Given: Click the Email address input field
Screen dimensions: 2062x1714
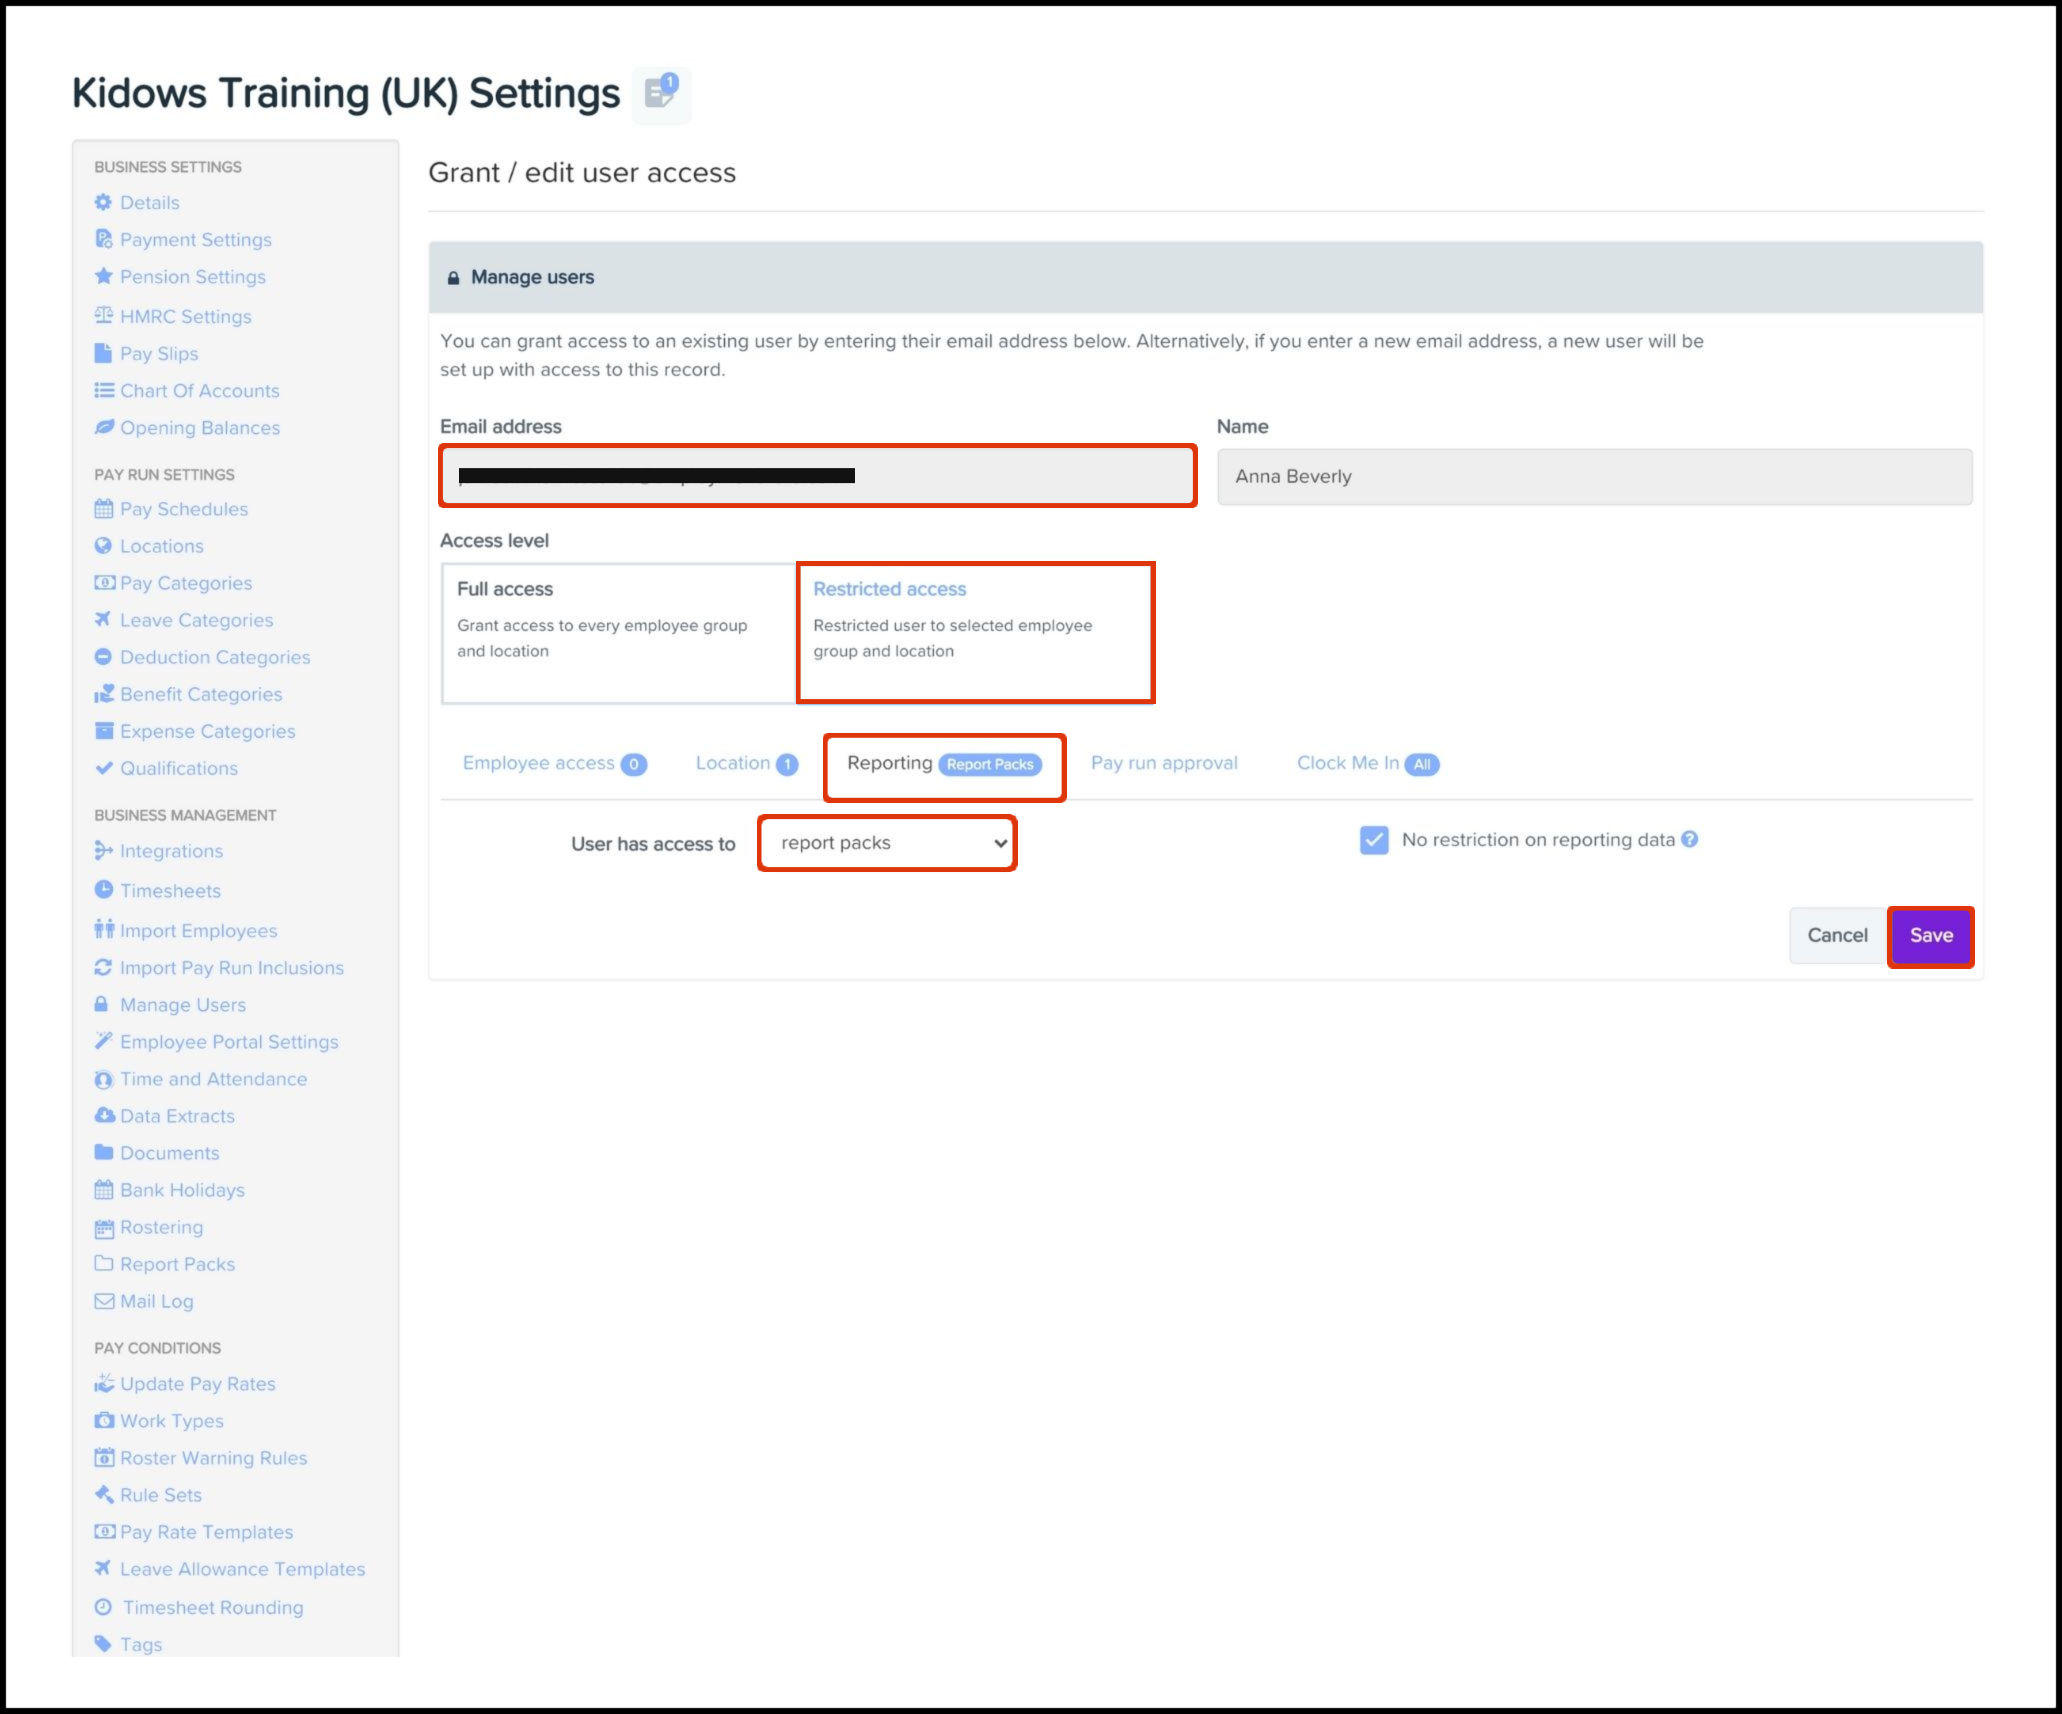Looking at the screenshot, I should (817, 476).
